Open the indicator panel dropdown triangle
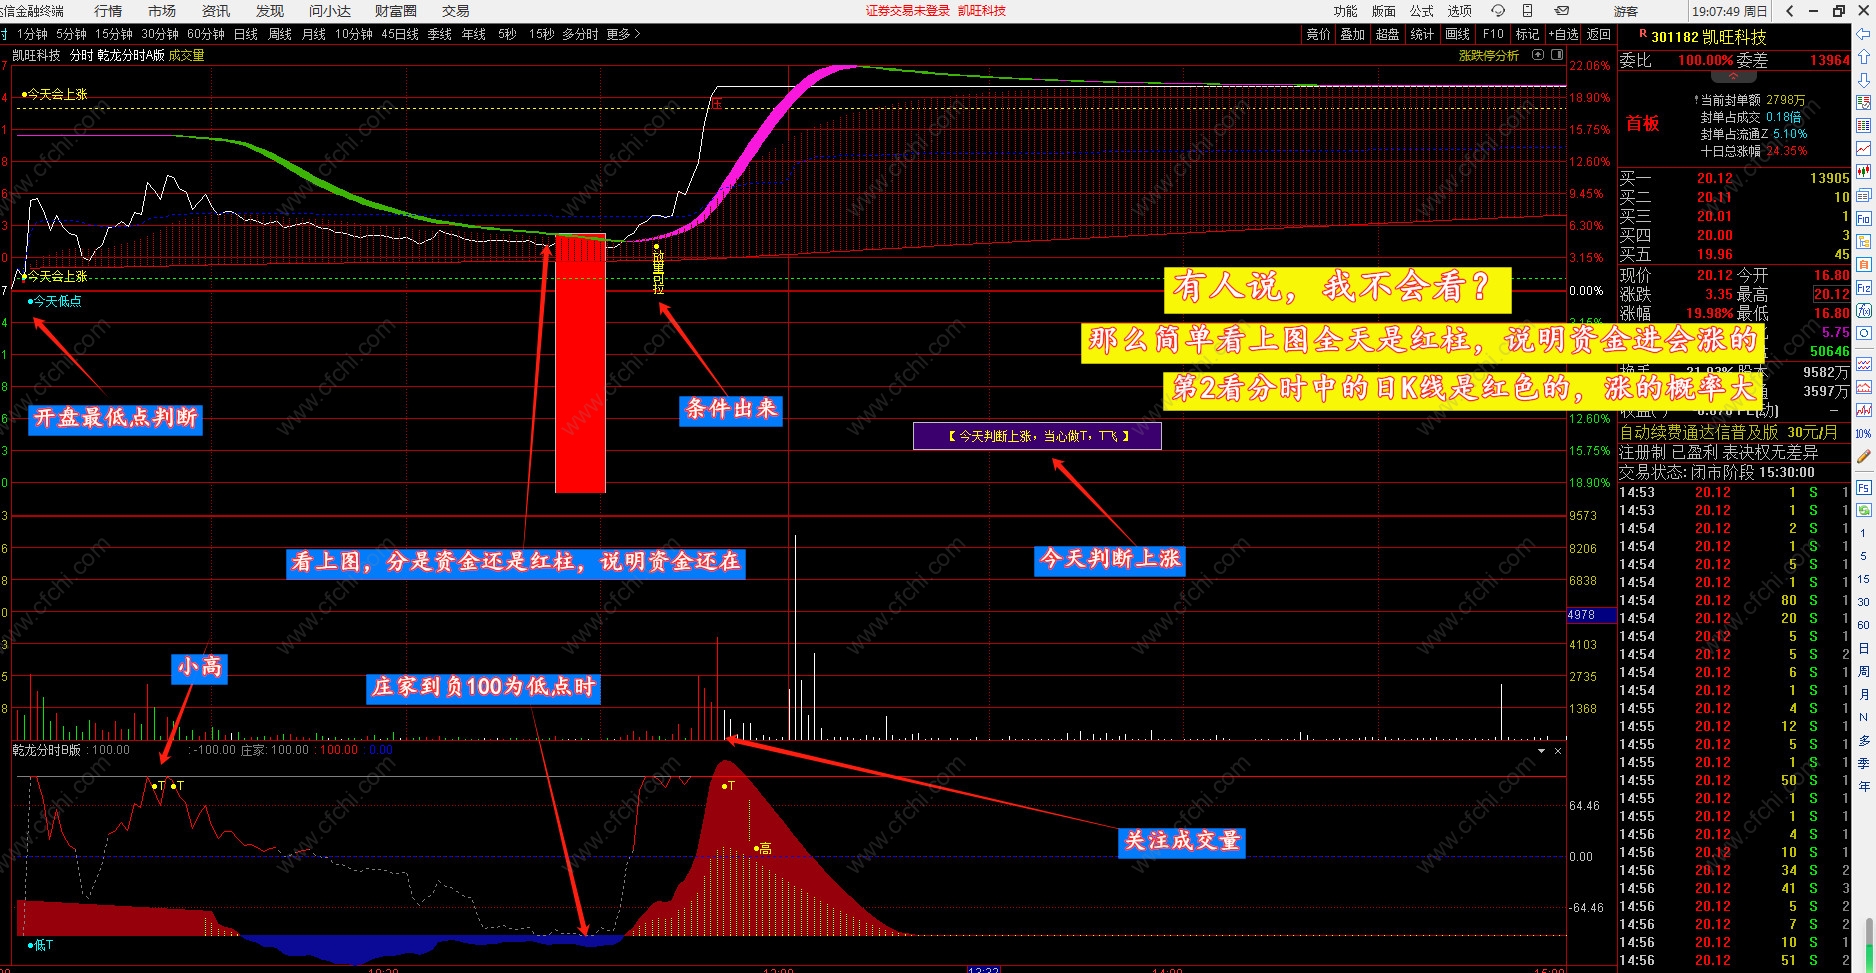The width and height of the screenshot is (1876, 973). pos(1541,750)
